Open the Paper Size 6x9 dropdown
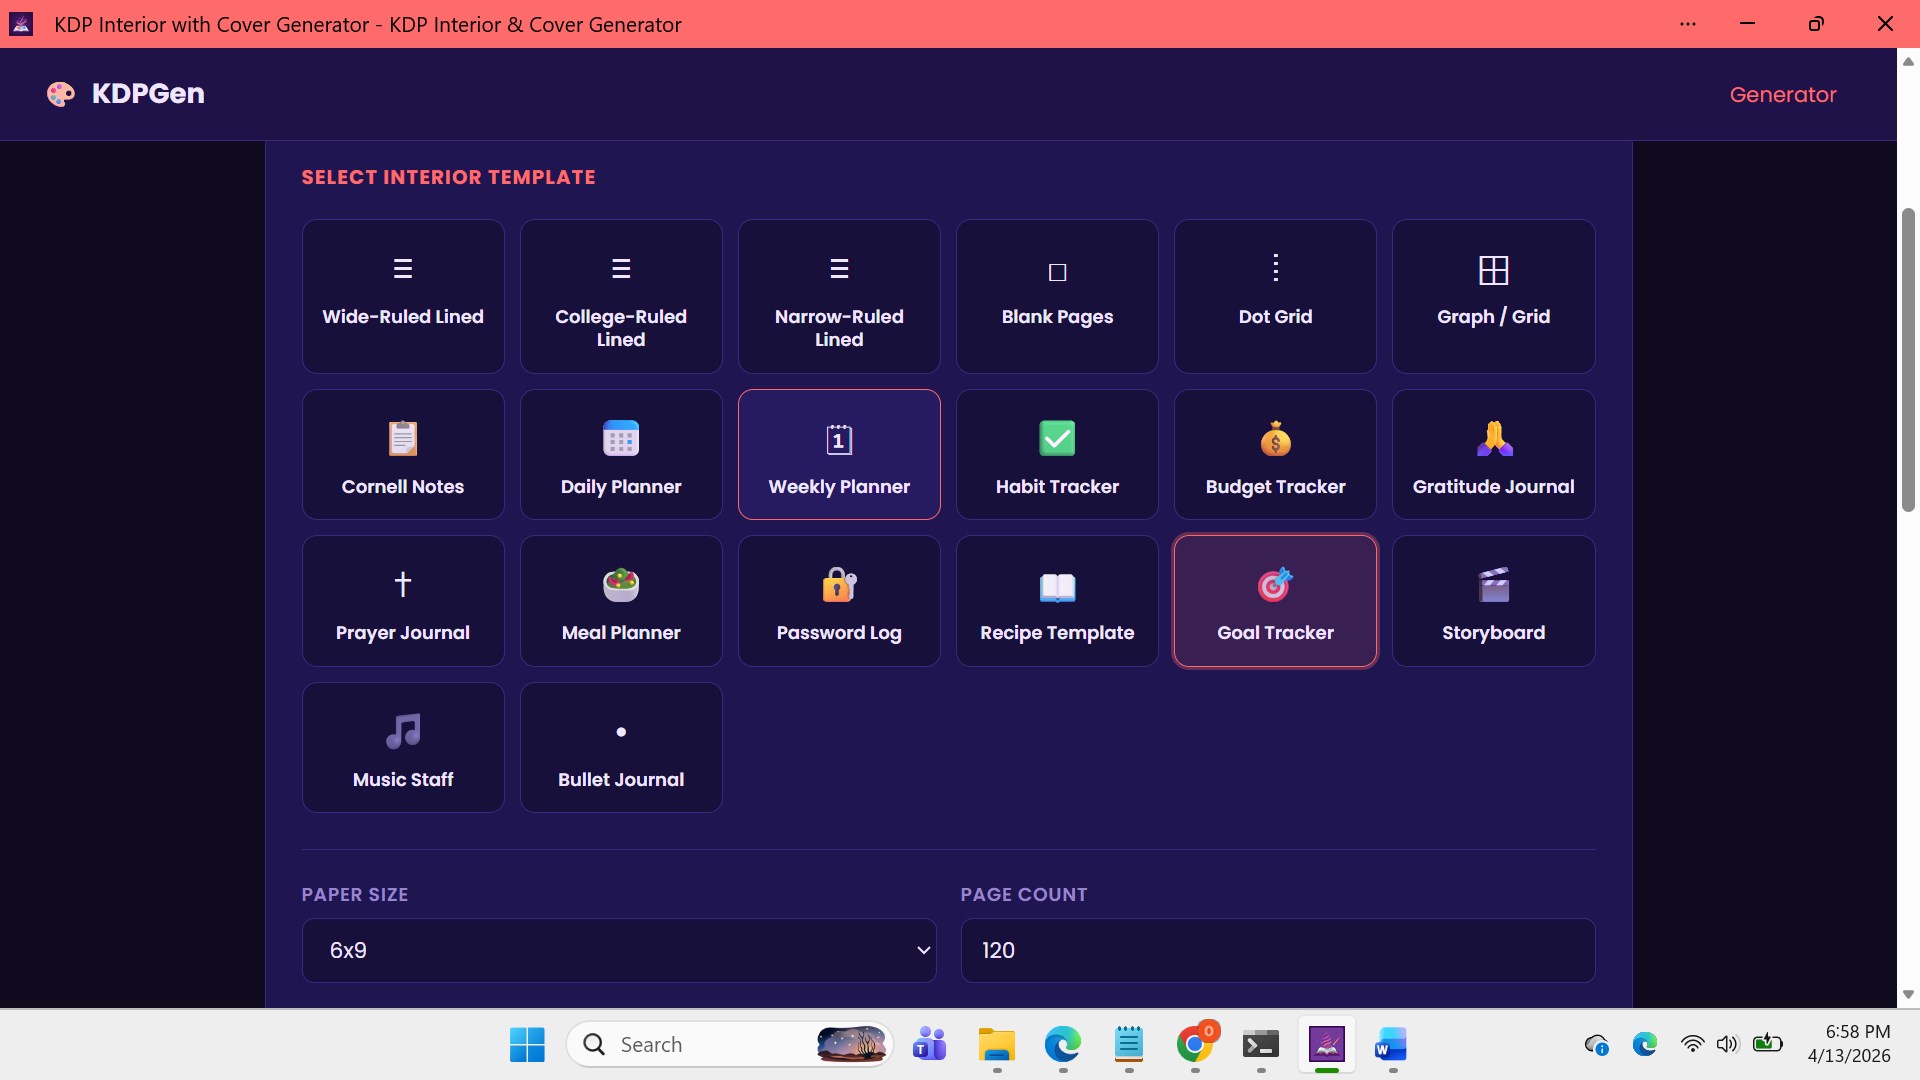This screenshot has height=1080, width=1920. pos(619,950)
